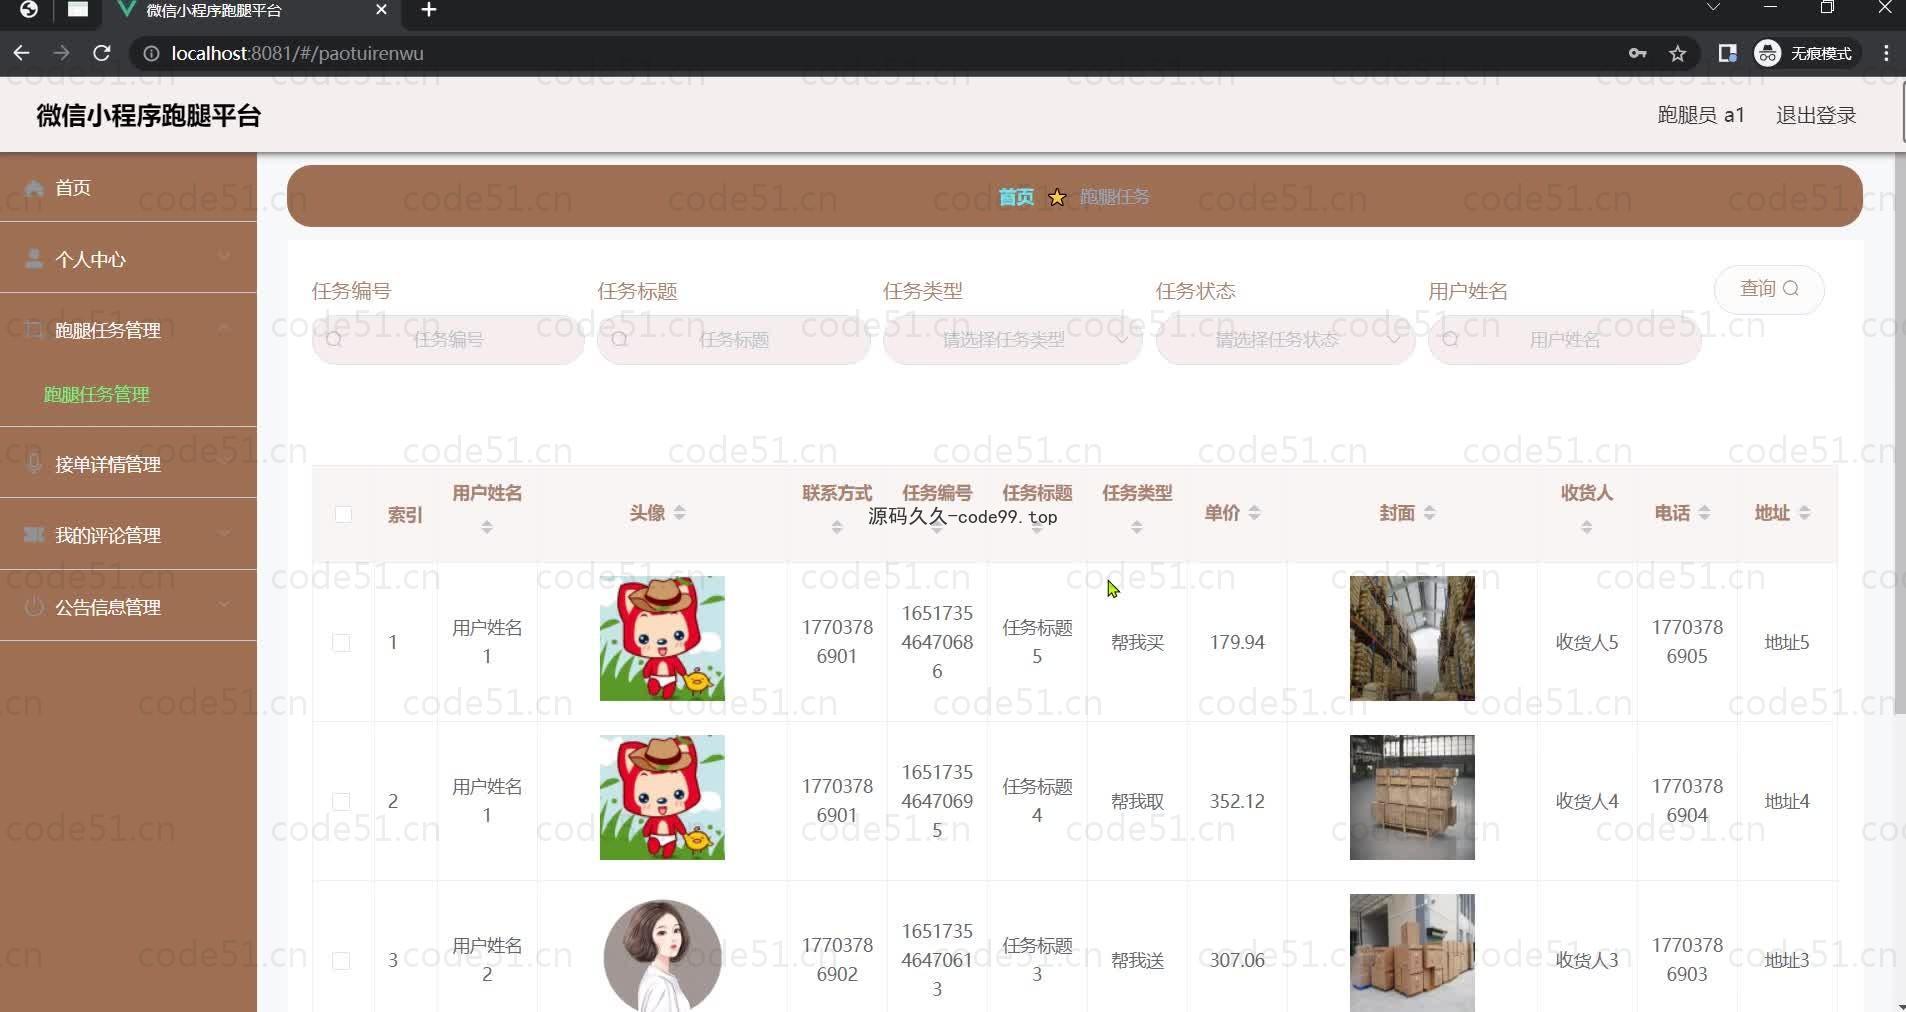This screenshot has height=1012, width=1906.
Task: Click the power icon beside 公告信息管理
Action: pos(34,607)
